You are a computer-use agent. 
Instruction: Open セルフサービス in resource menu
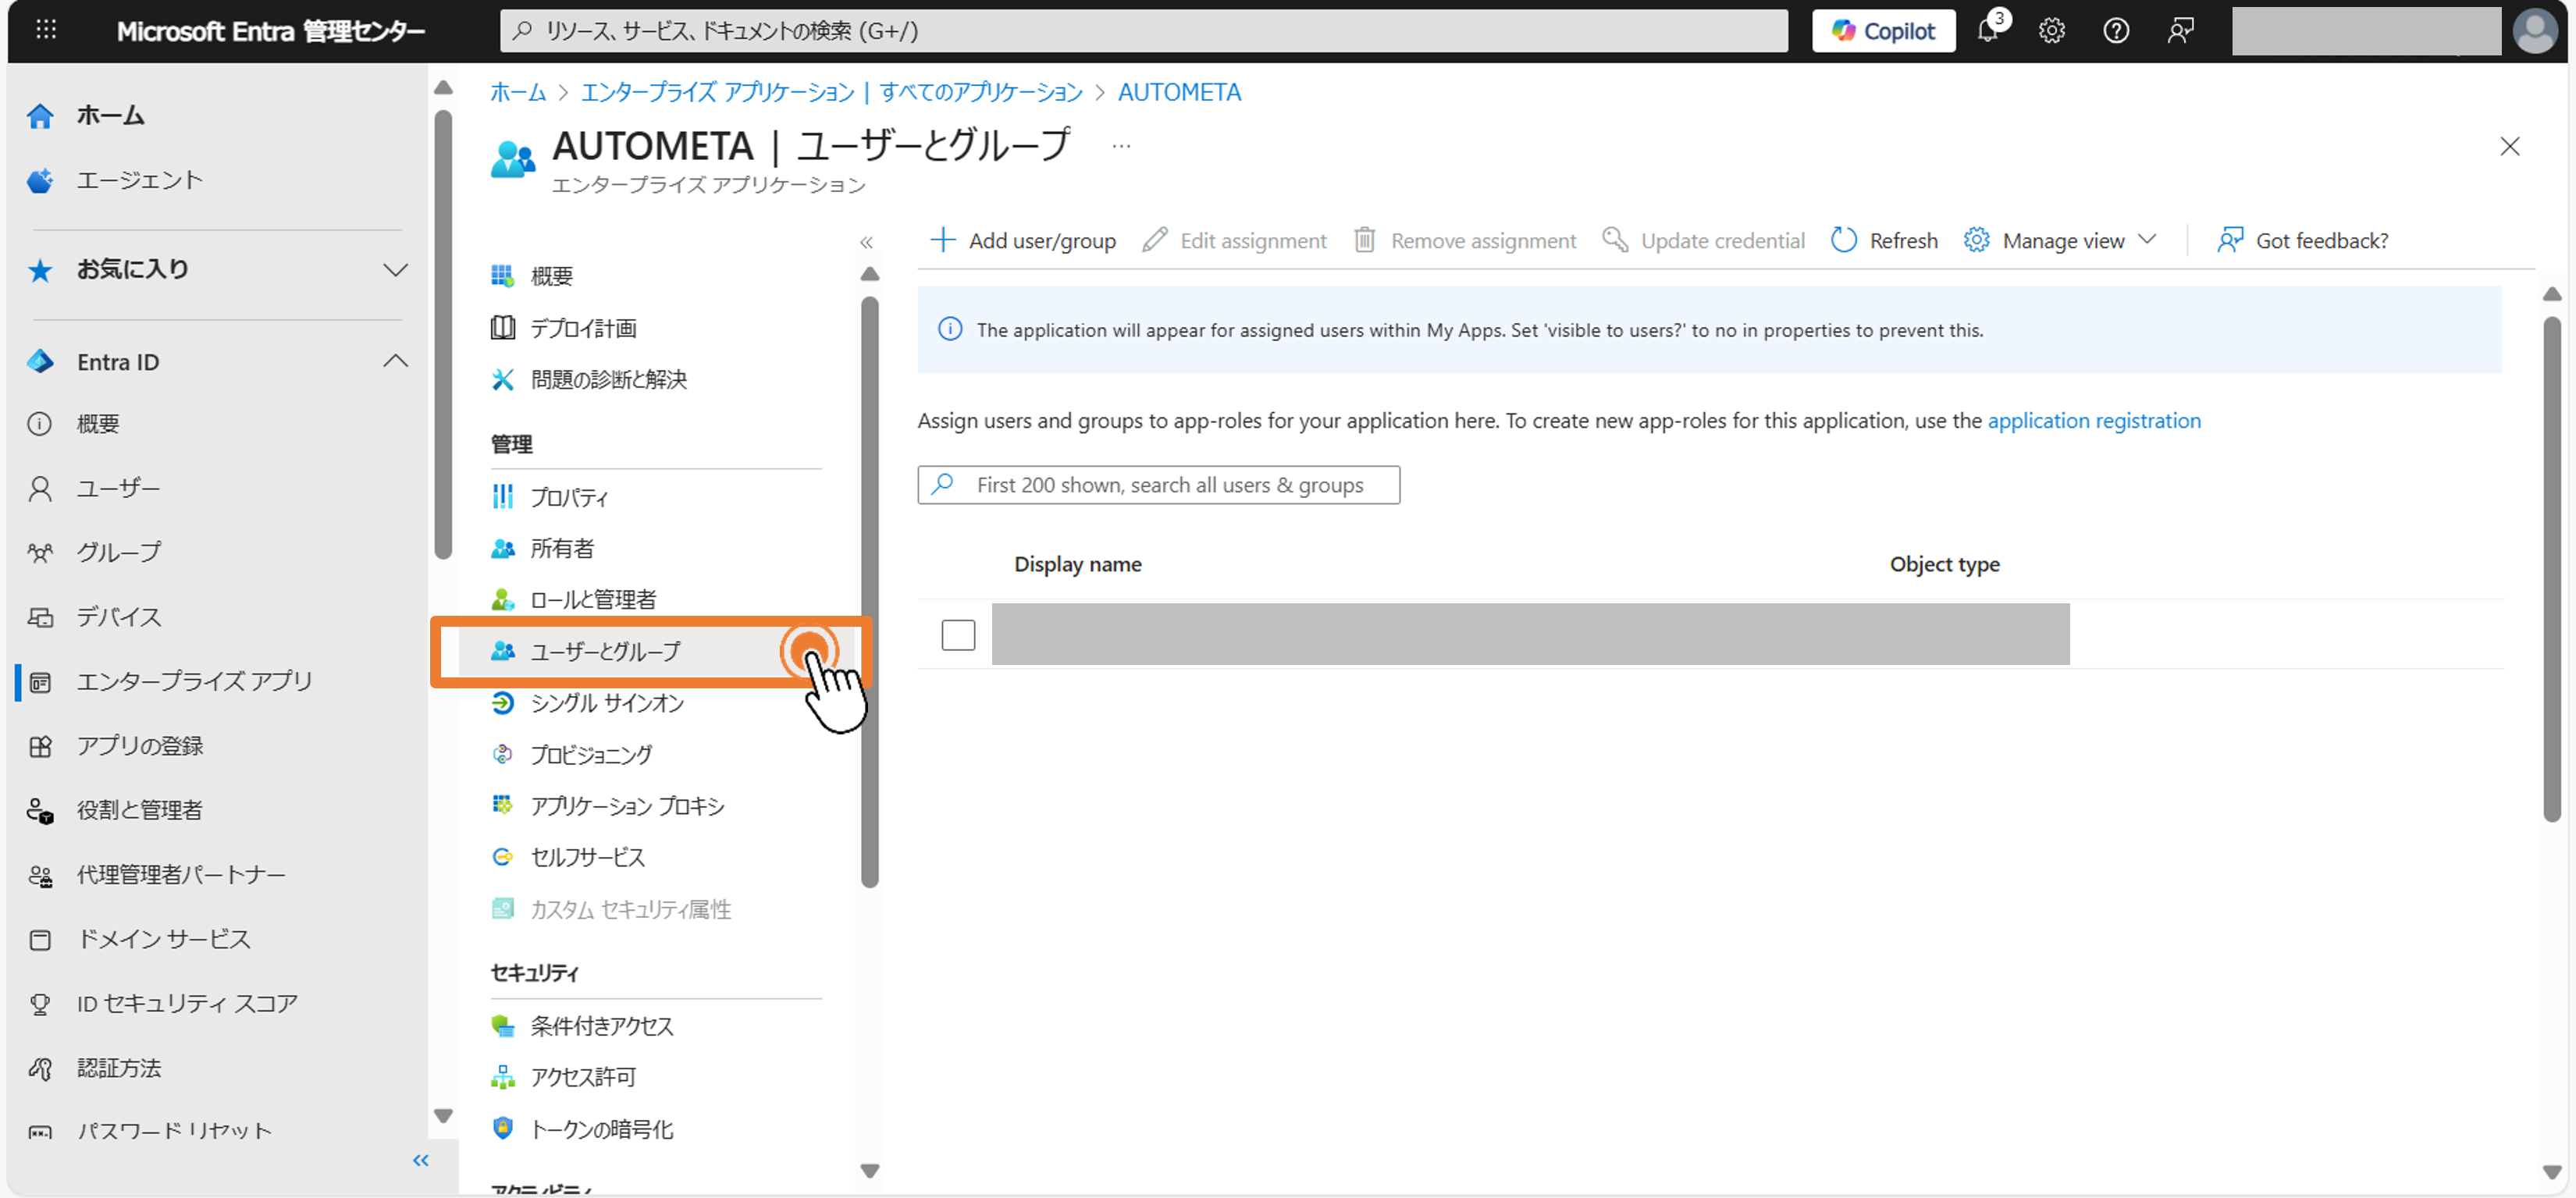pos(587,857)
